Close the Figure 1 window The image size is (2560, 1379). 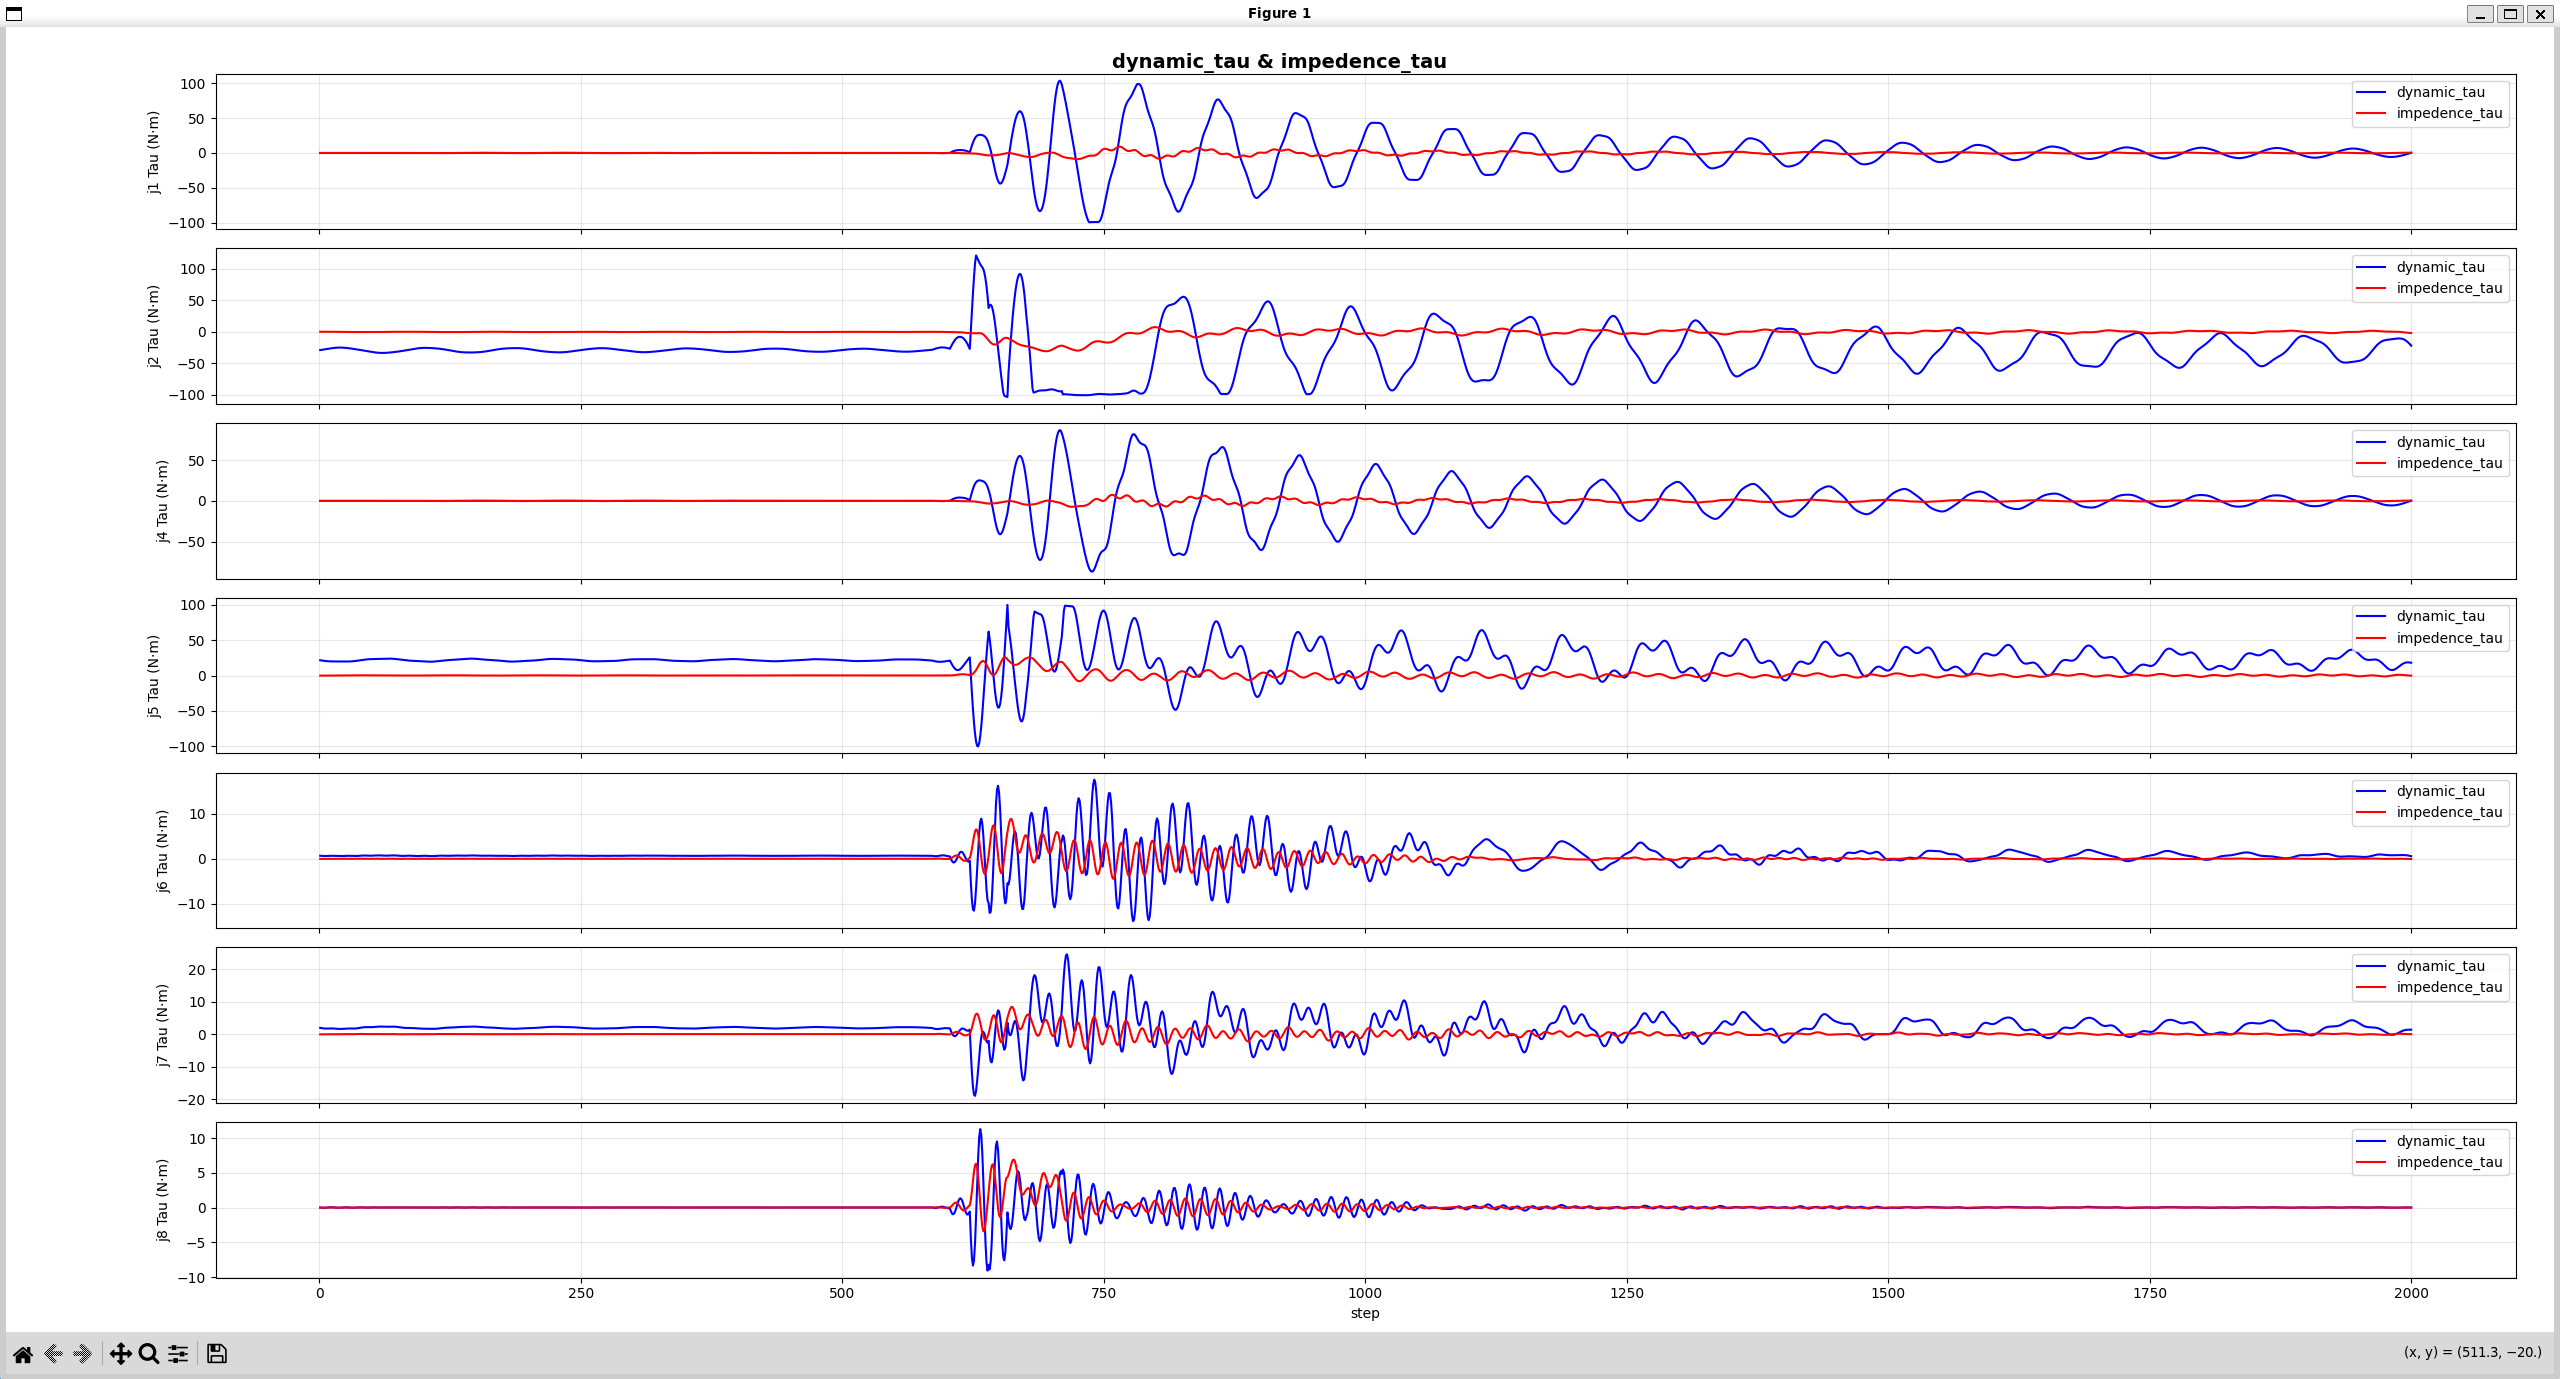2540,14
